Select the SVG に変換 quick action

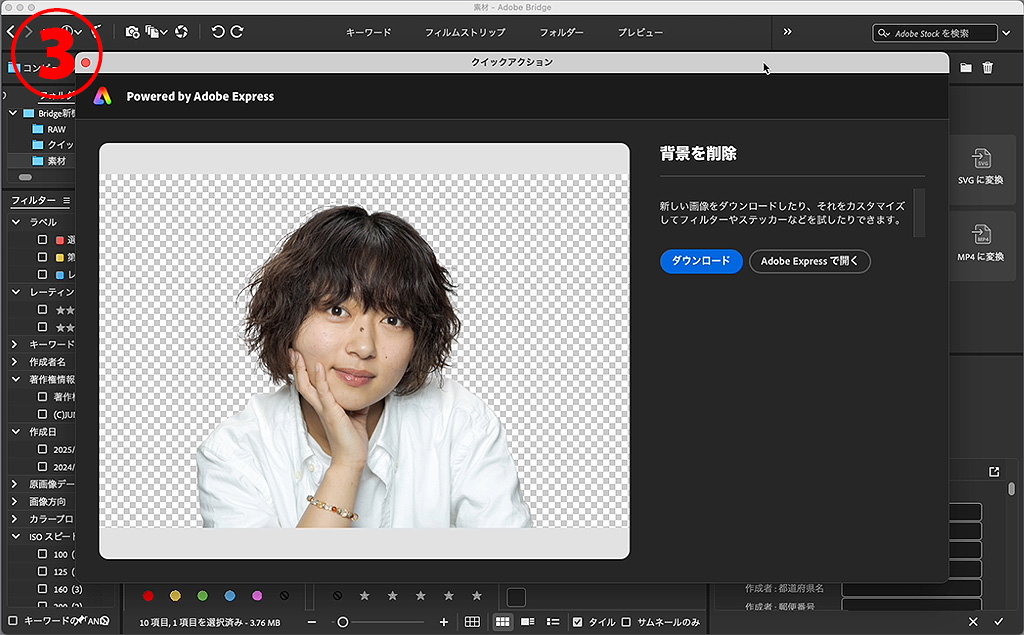pos(981,166)
